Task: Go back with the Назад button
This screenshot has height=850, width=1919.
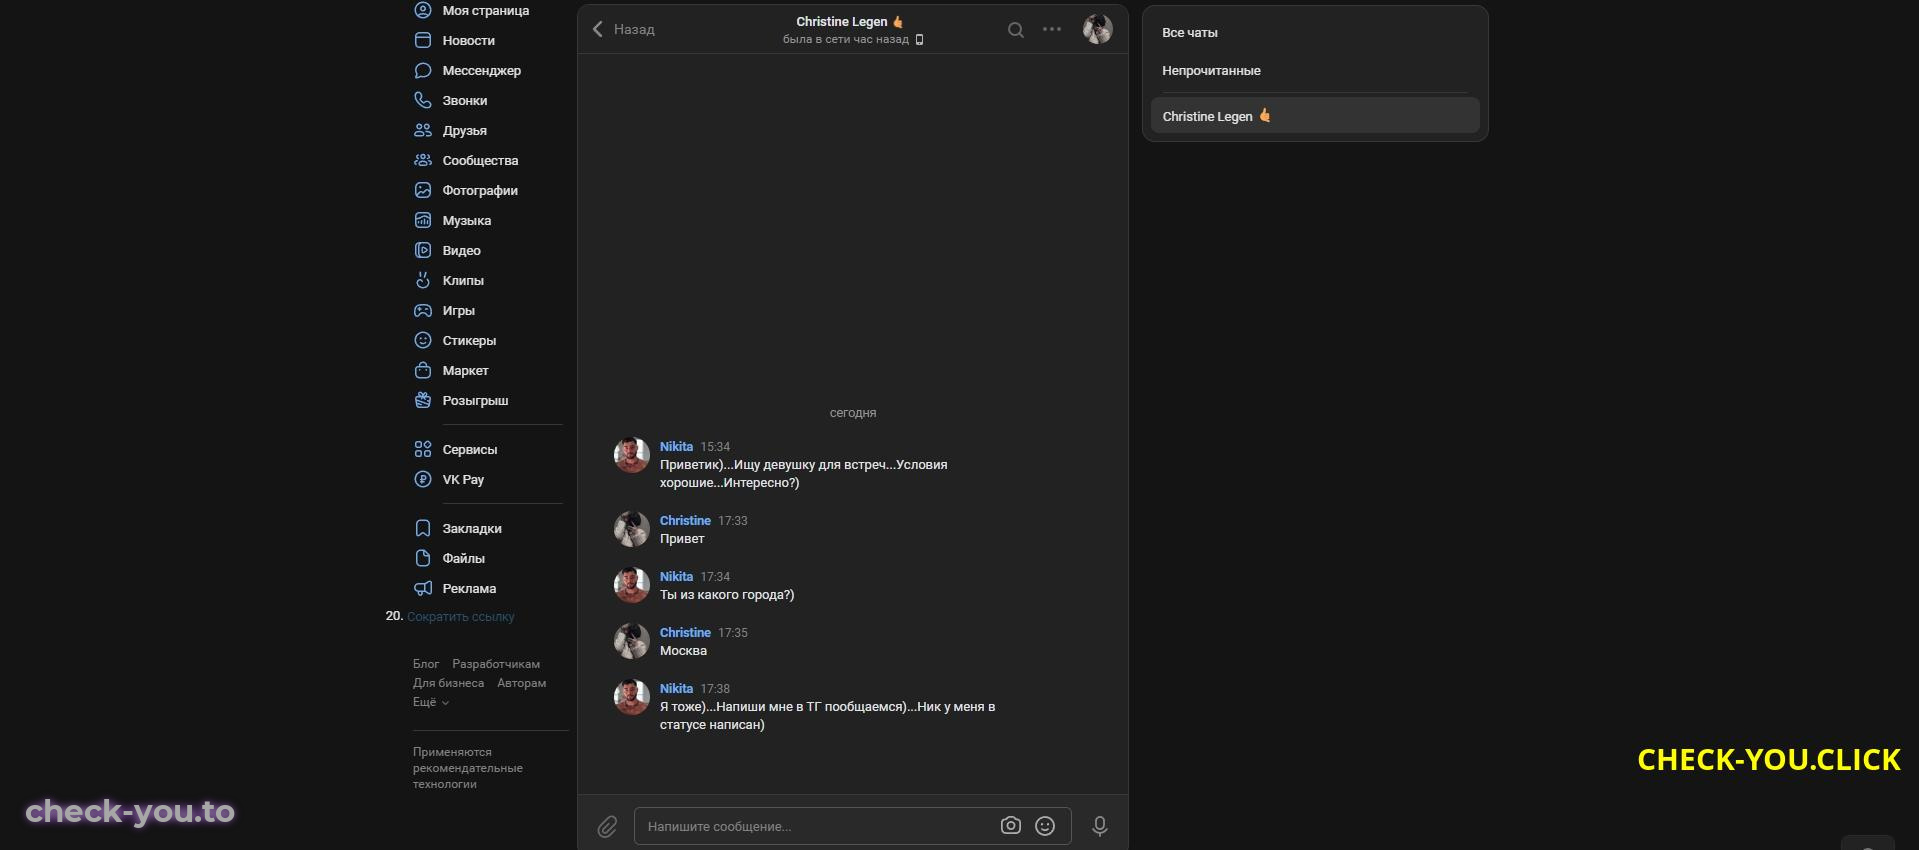Action: pyautogui.click(x=624, y=30)
